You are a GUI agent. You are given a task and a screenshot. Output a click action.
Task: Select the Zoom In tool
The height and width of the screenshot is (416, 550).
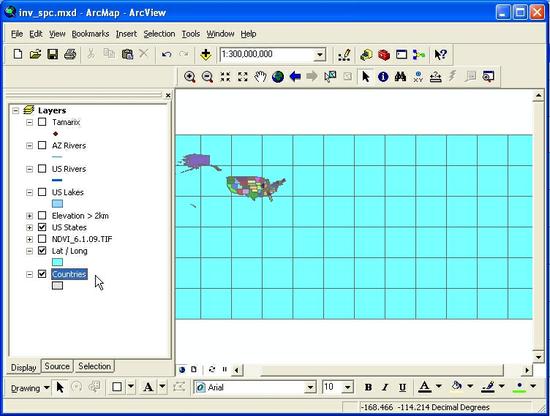pyautogui.click(x=190, y=77)
